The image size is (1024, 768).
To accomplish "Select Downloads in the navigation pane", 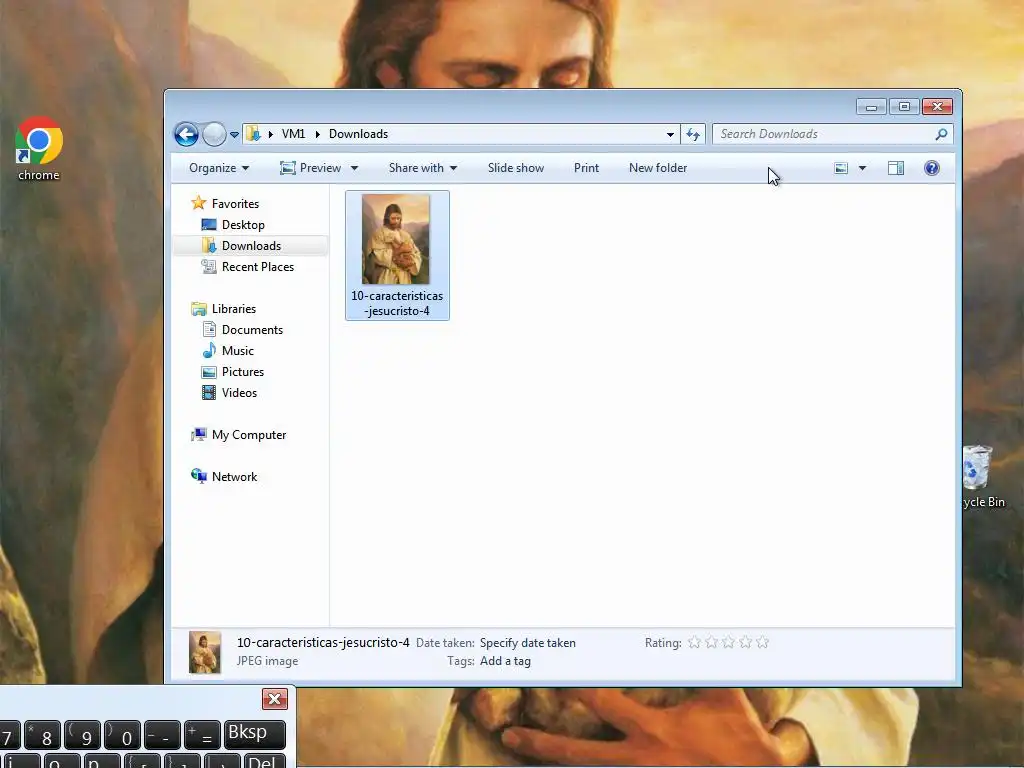I will [251, 246].
